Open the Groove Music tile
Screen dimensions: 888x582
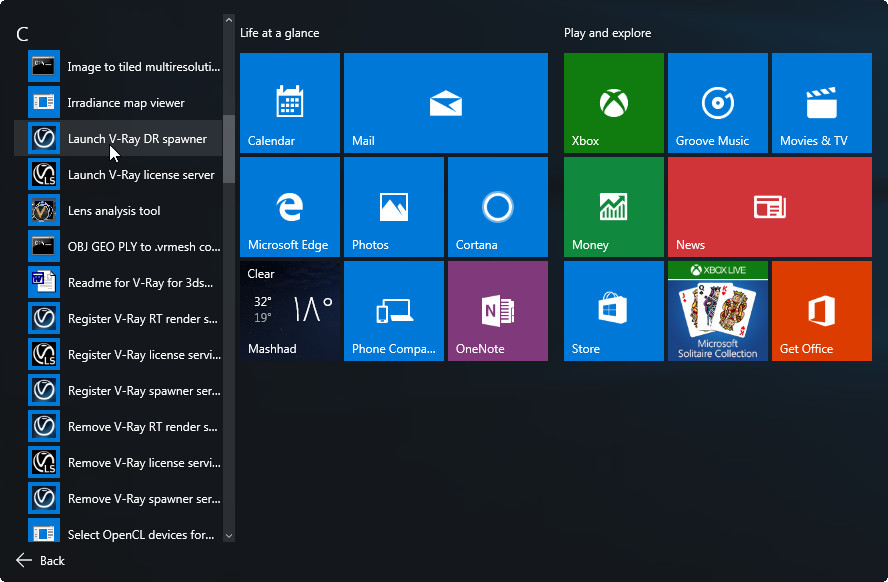718,103
